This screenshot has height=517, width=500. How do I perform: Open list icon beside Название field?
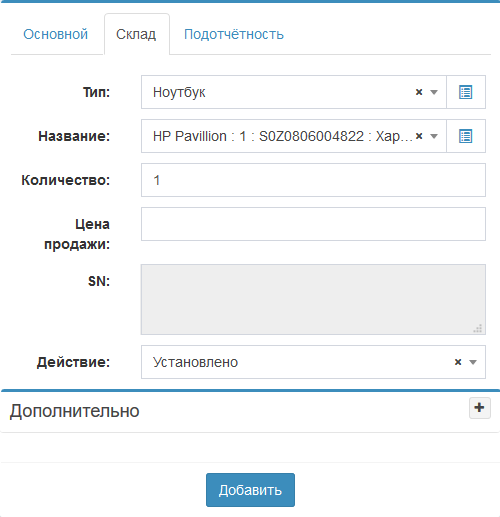pos(466,136)
